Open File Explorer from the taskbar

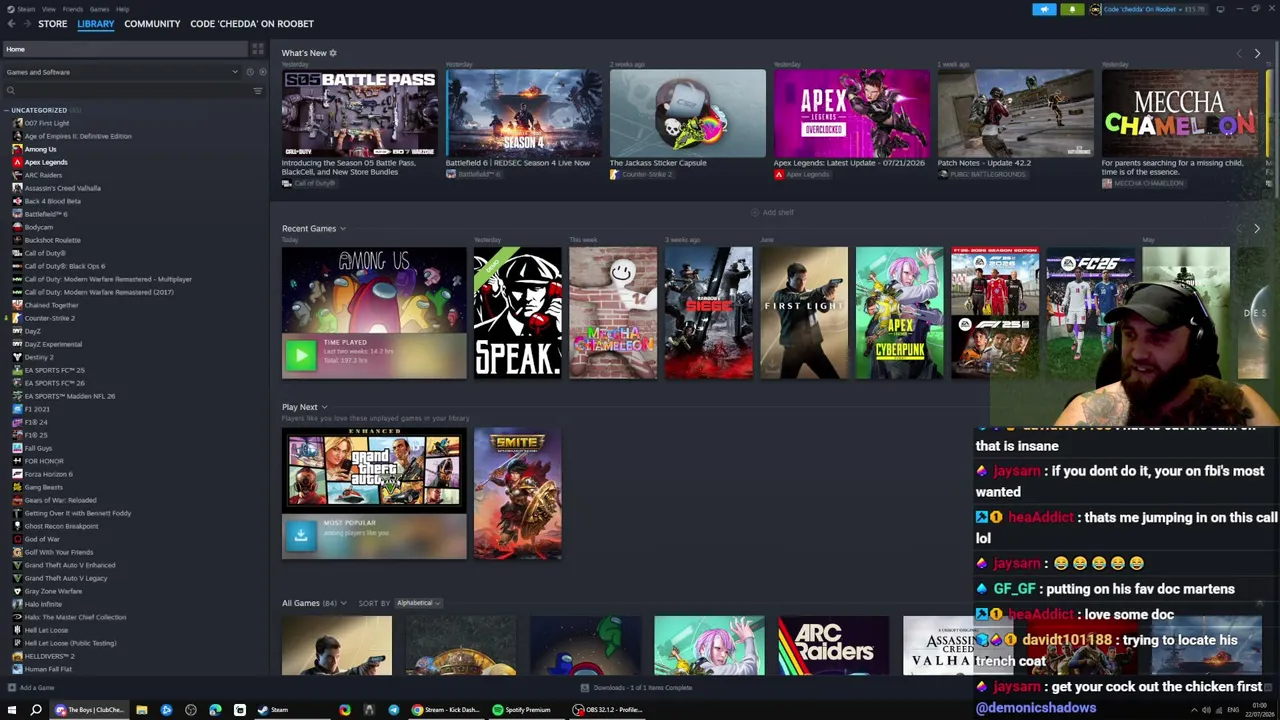tap(142, 710)
